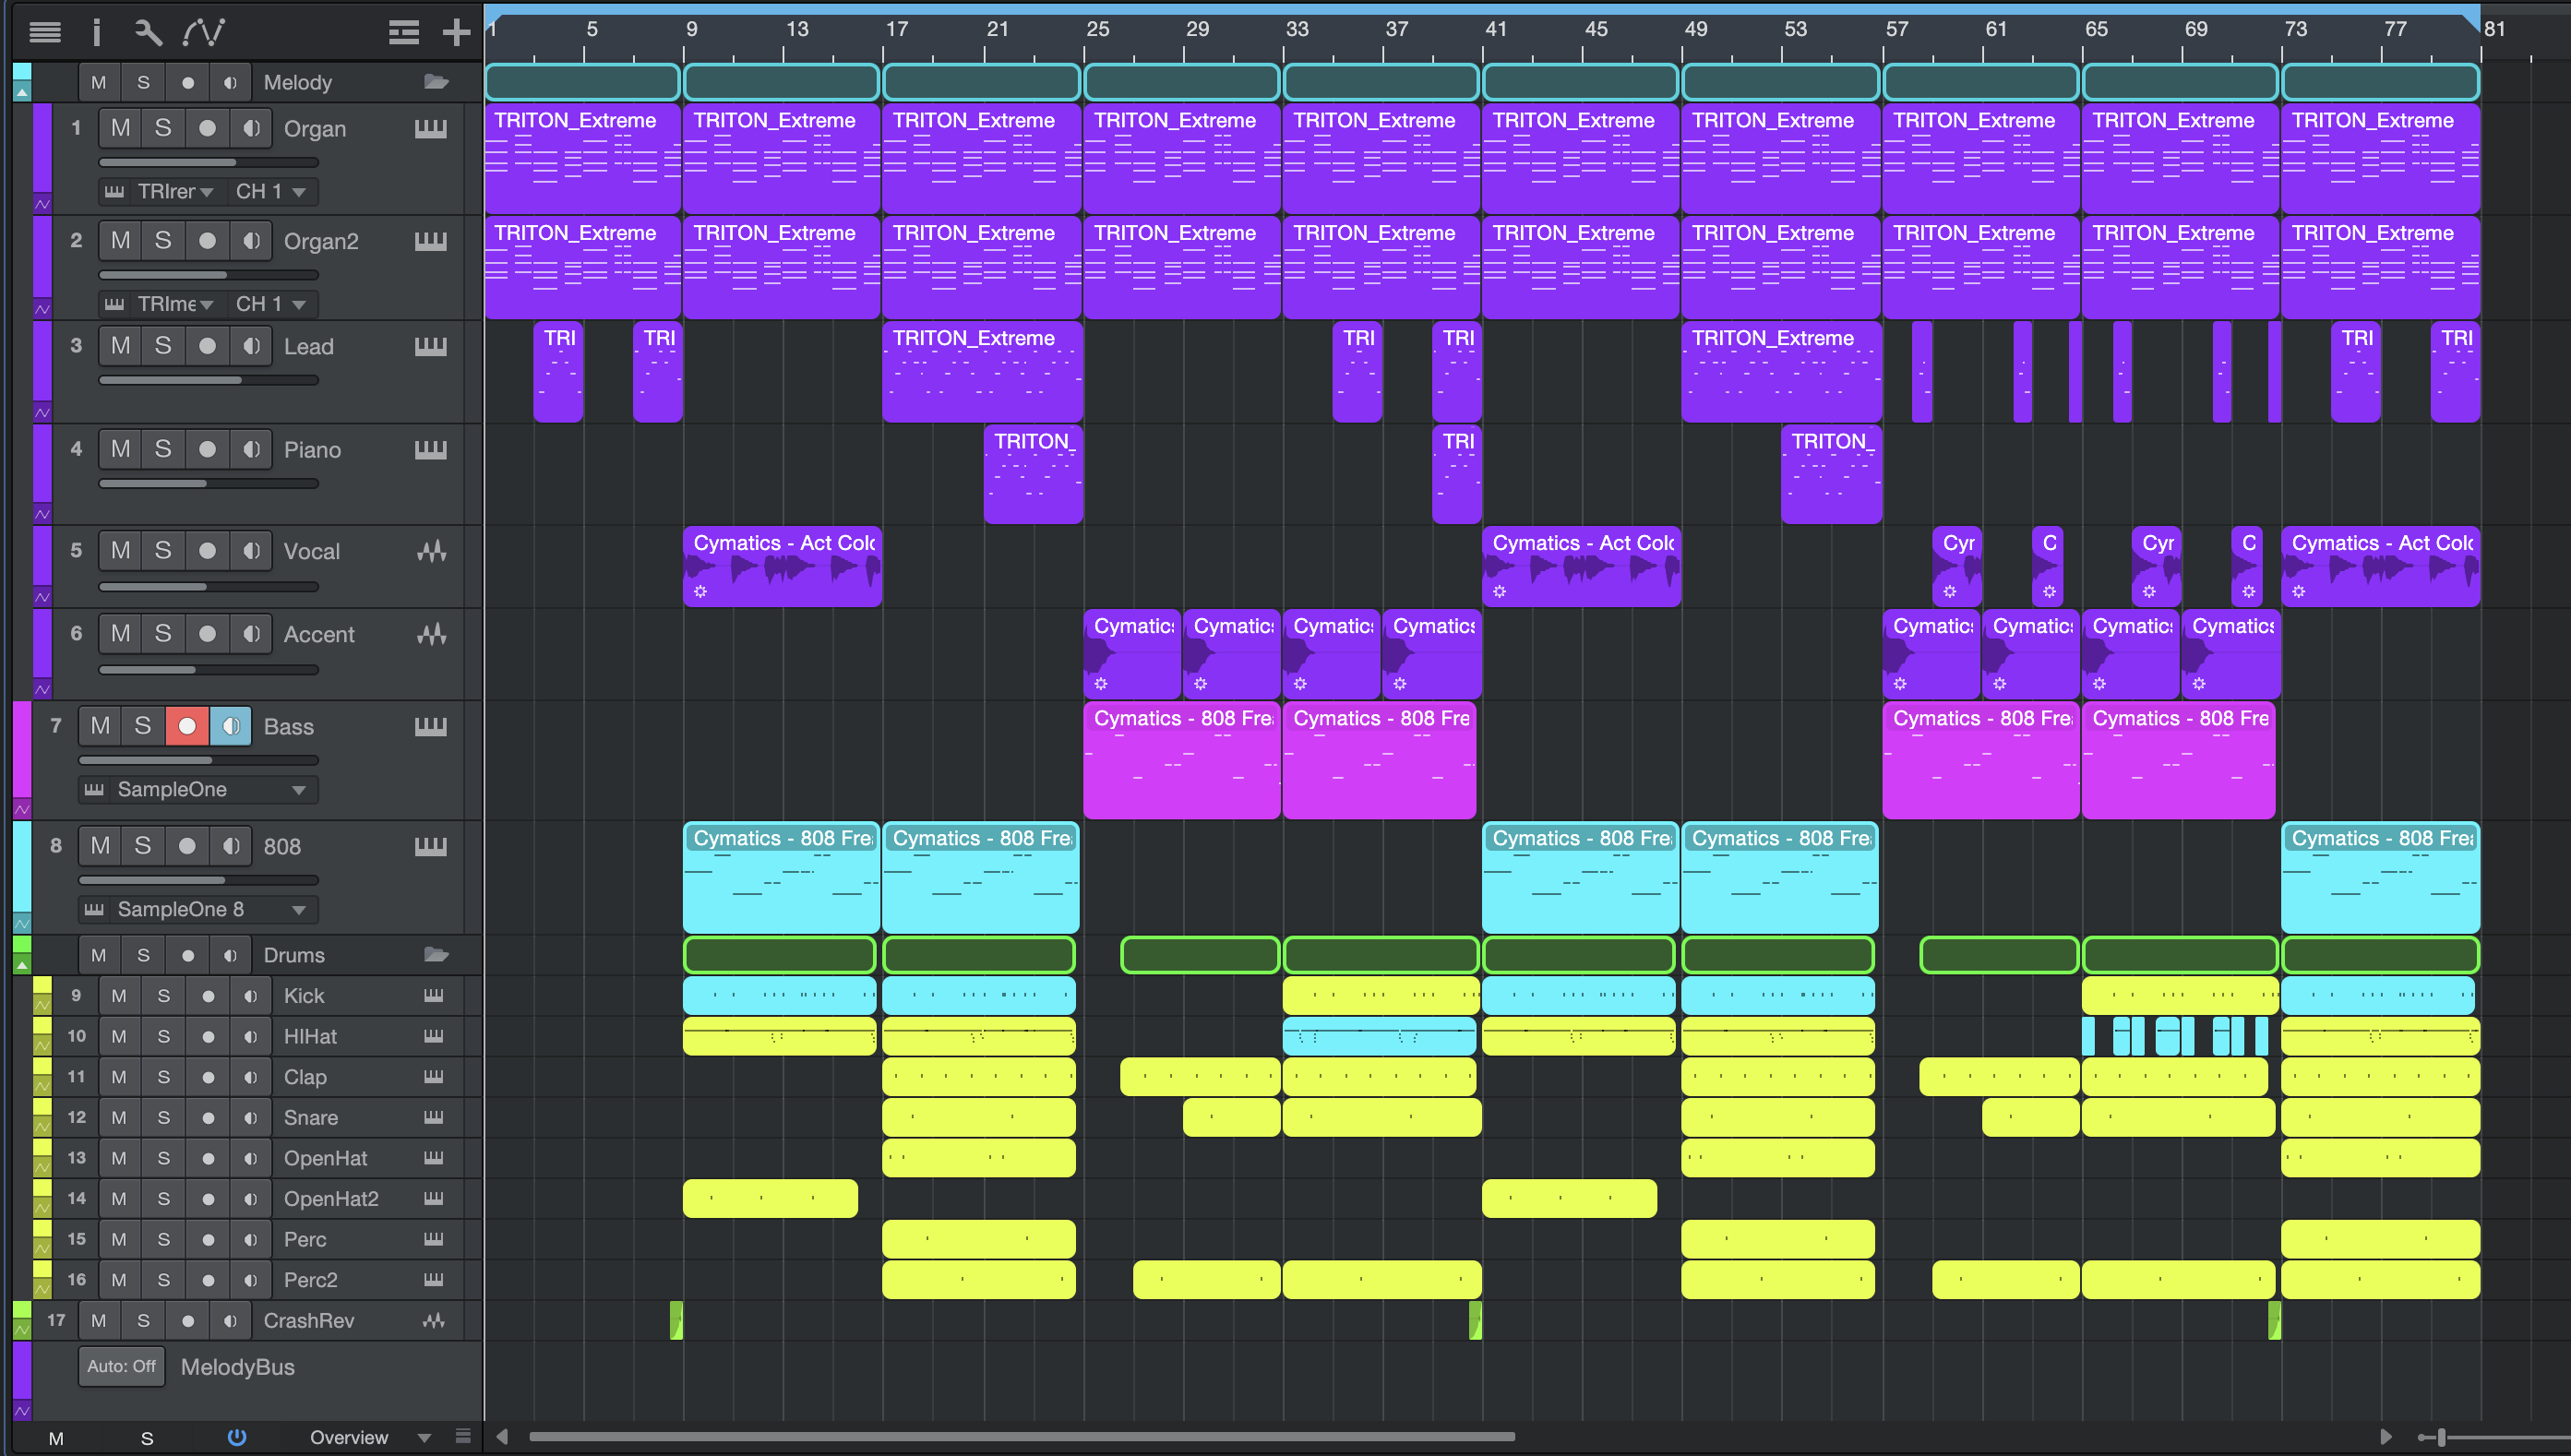
Task: Open the Drums folder icon
Action: tap(436, 955)
